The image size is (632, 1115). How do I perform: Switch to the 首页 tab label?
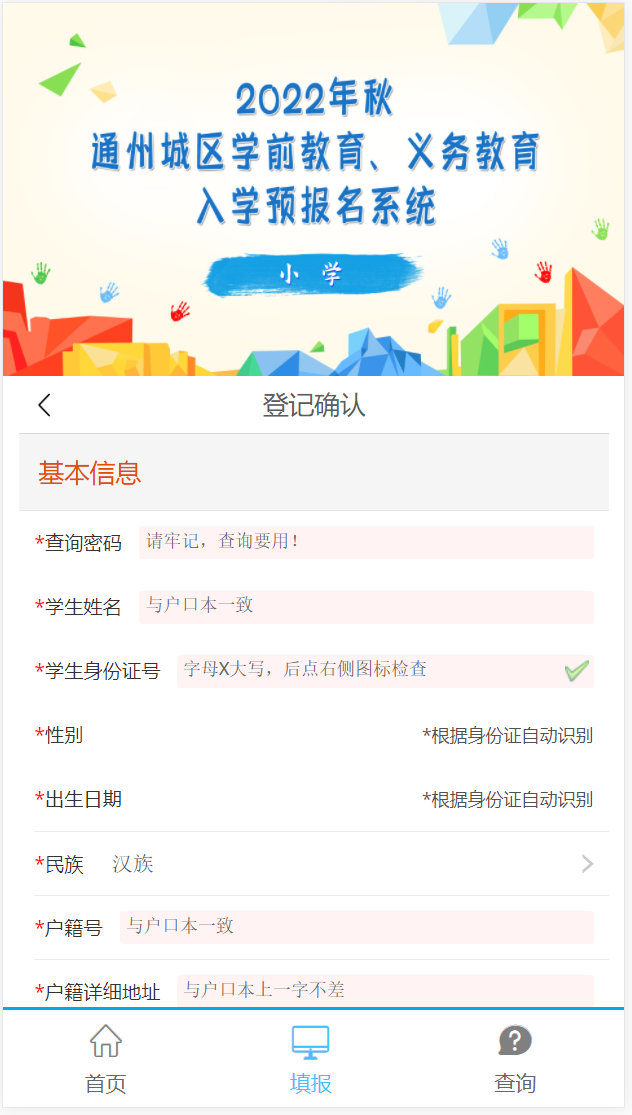(x=105, y=1083)
